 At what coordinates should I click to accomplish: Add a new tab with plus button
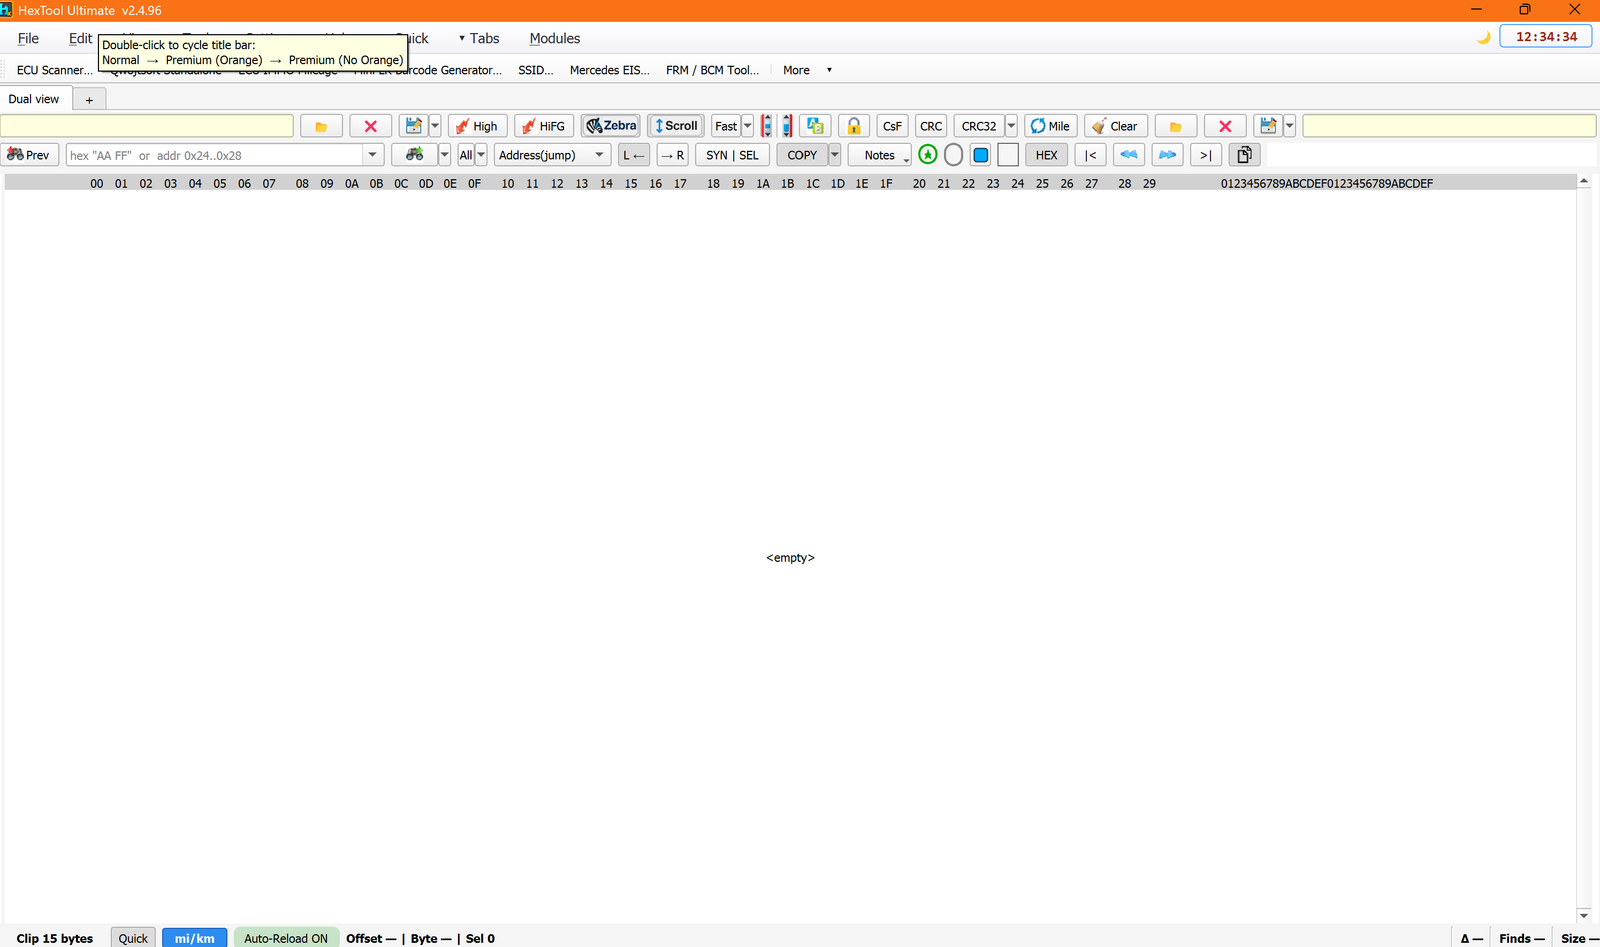click(x=89, y=99)
